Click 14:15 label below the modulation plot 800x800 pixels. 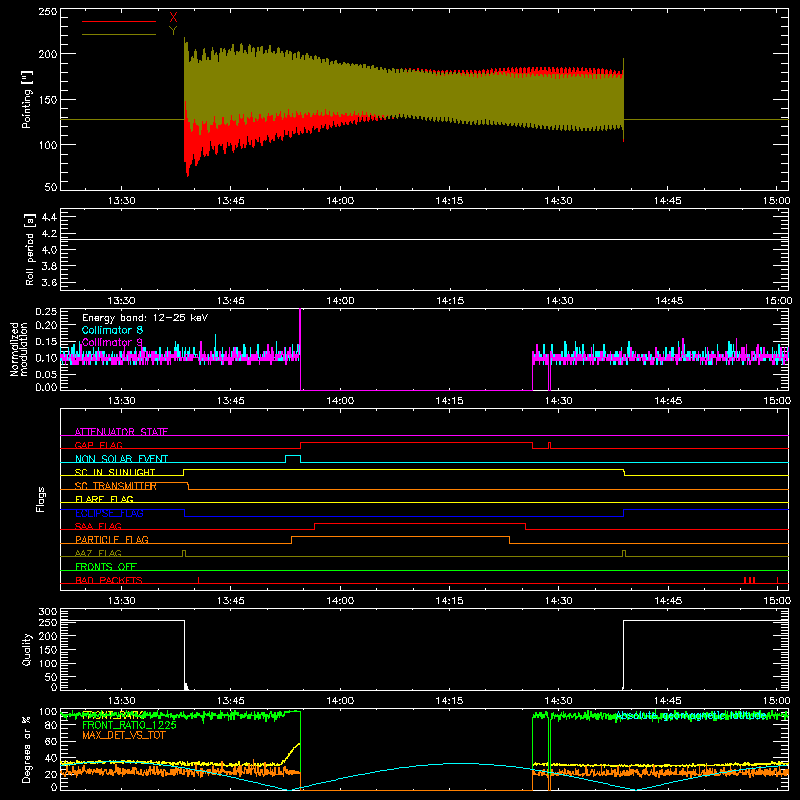pos(449,401)
